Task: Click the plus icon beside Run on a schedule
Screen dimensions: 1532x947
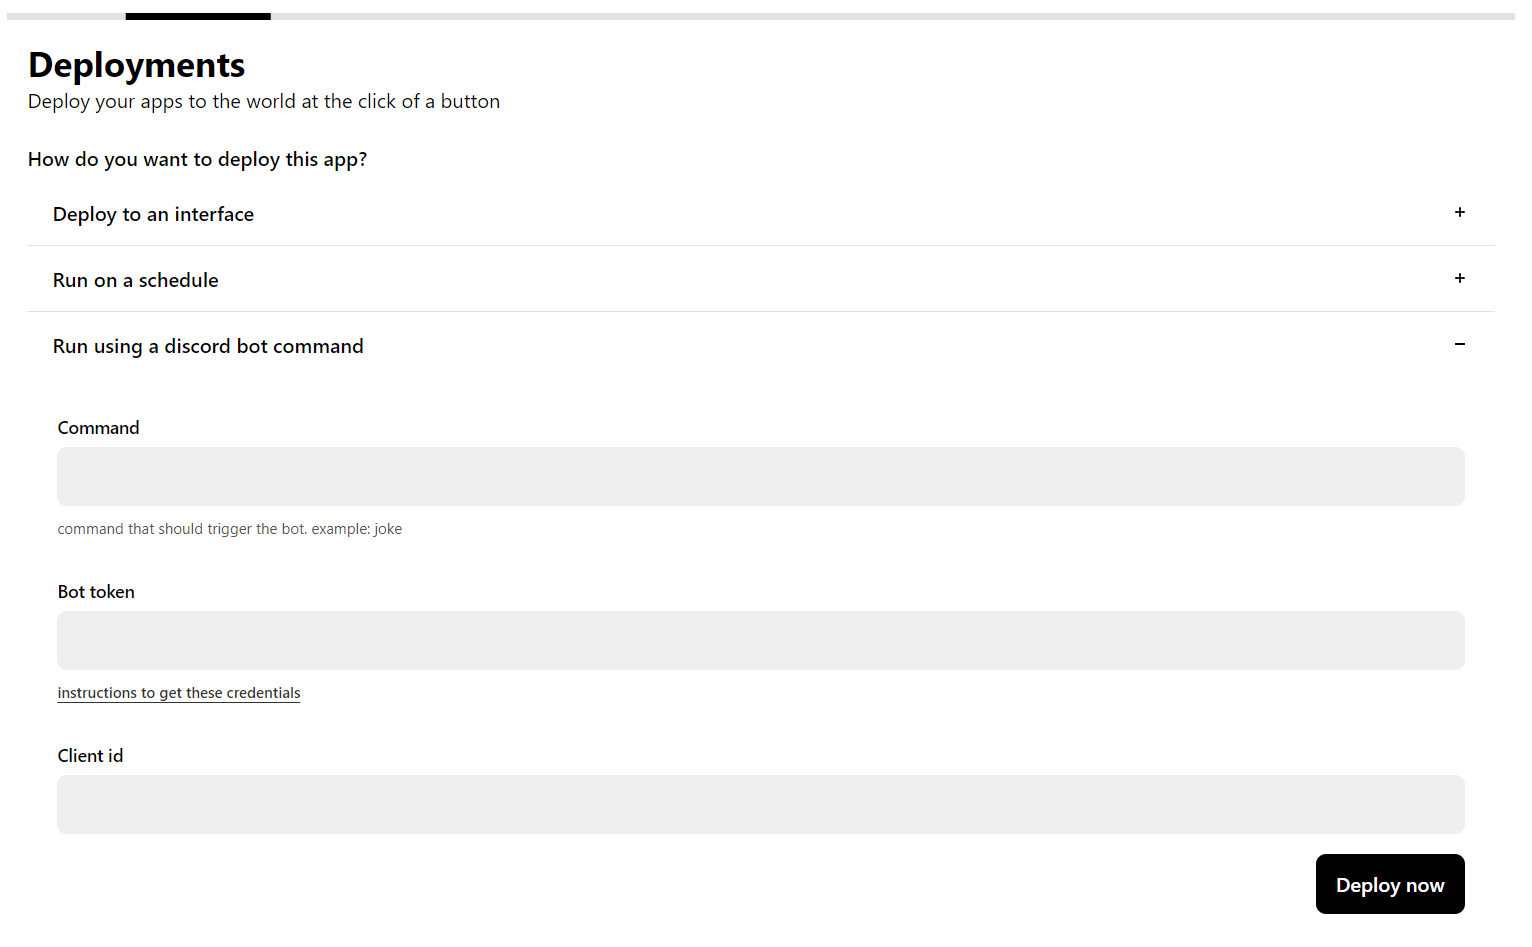Action: (x=1459, y=278)
